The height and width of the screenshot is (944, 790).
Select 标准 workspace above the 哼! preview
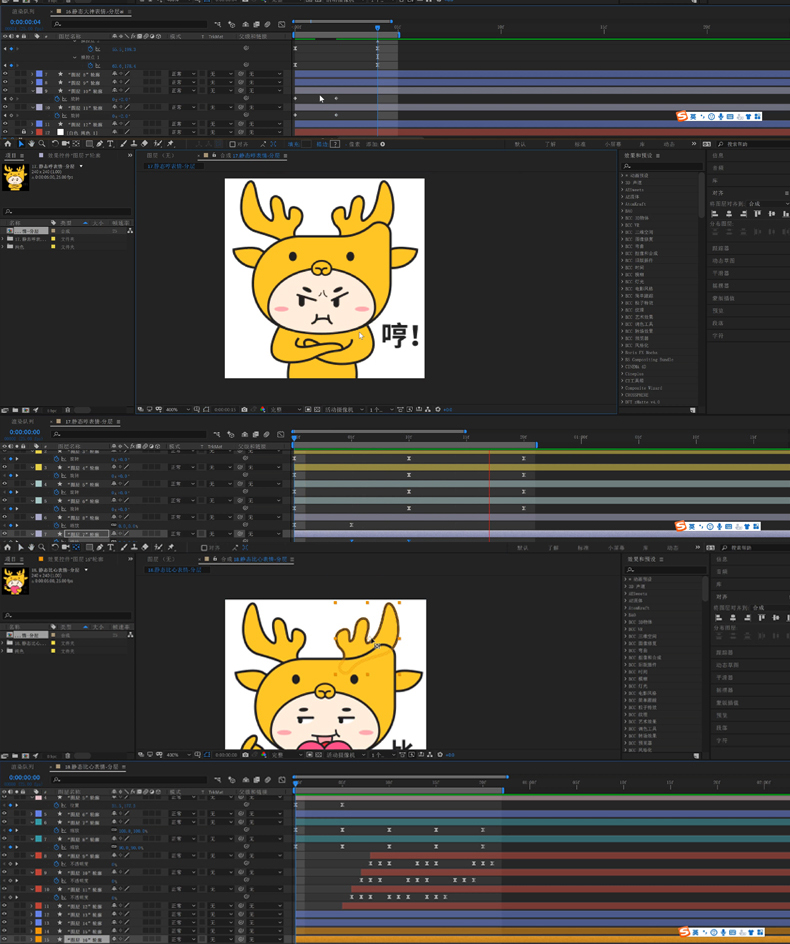pyautogui.click(x=580, y=144)
